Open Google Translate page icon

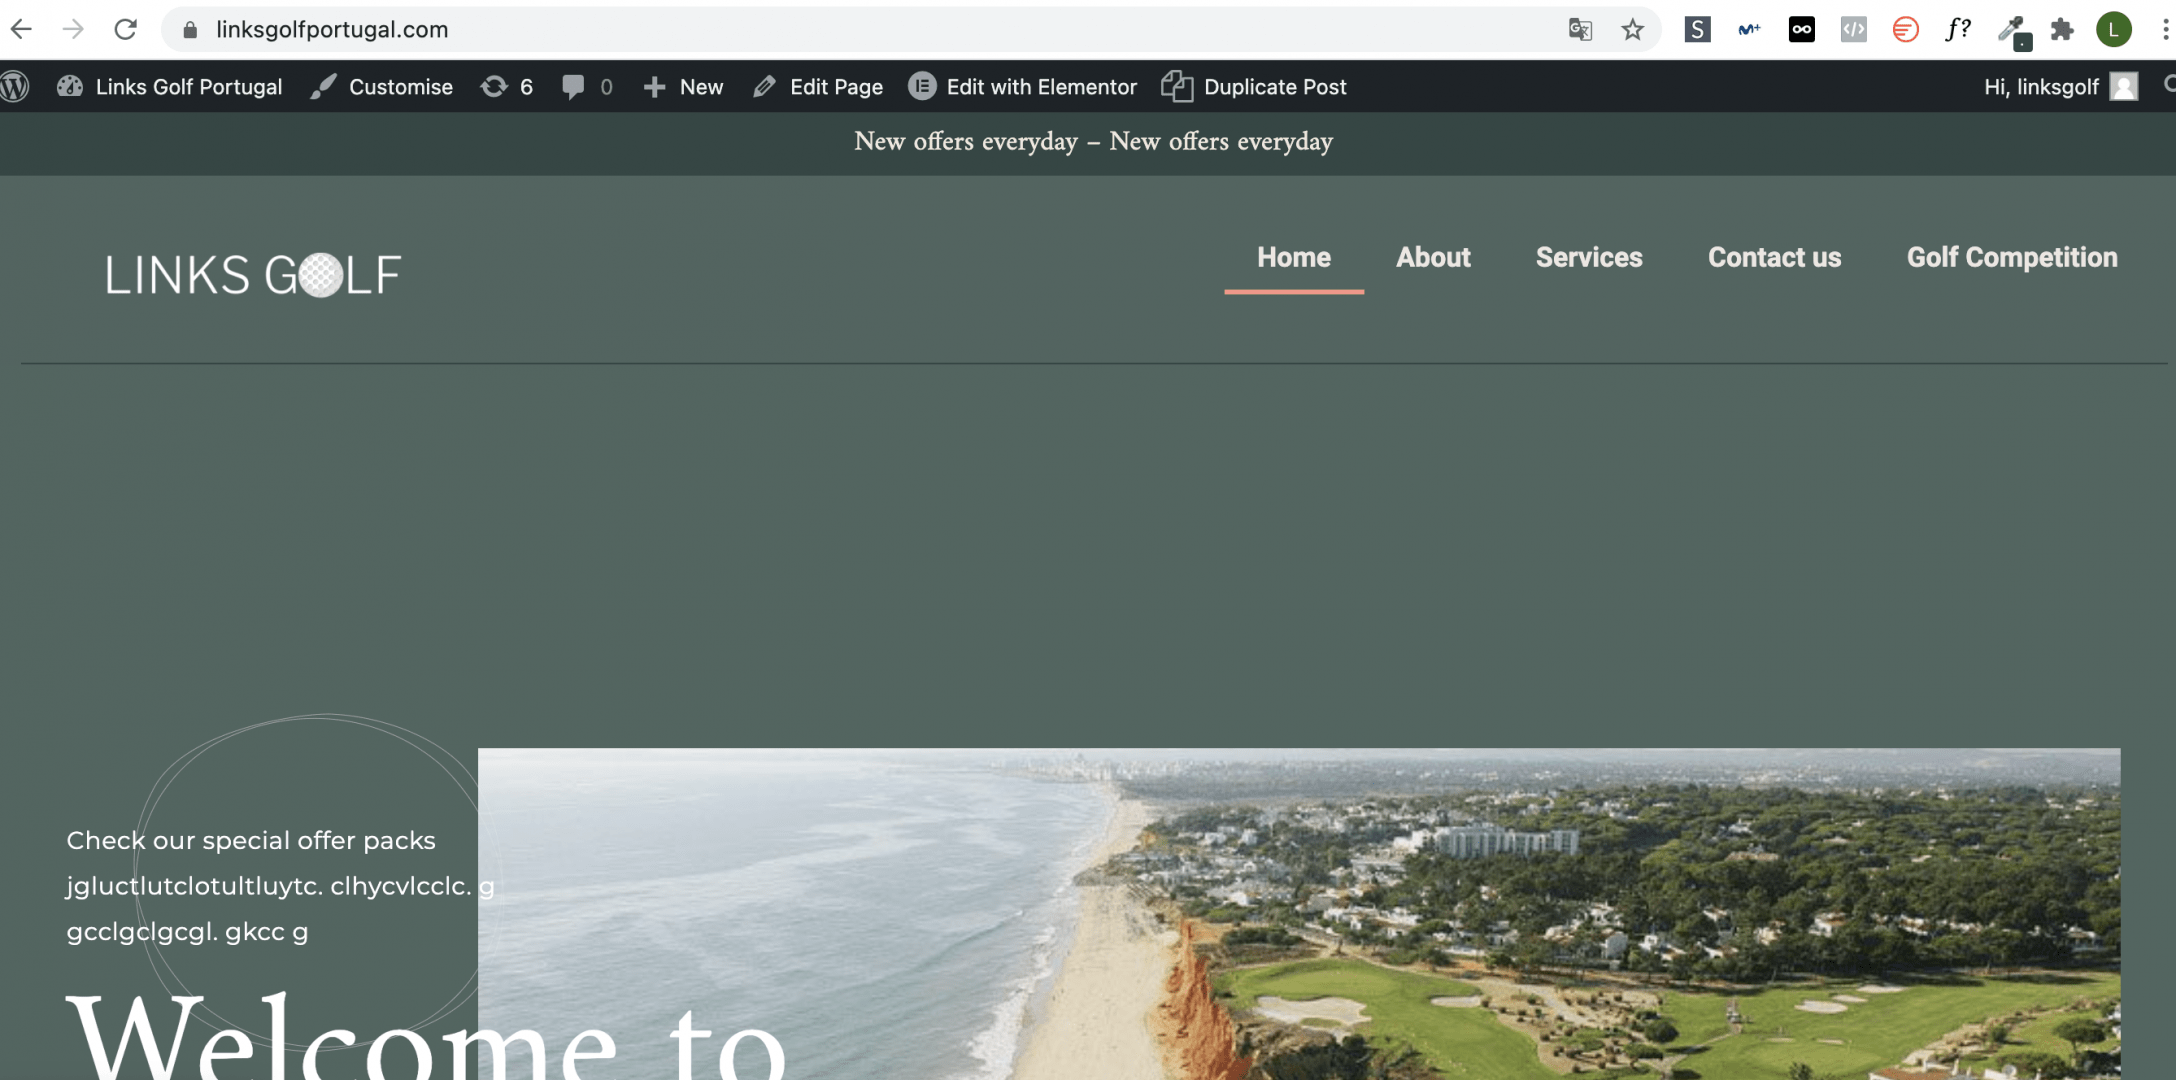1580,30
